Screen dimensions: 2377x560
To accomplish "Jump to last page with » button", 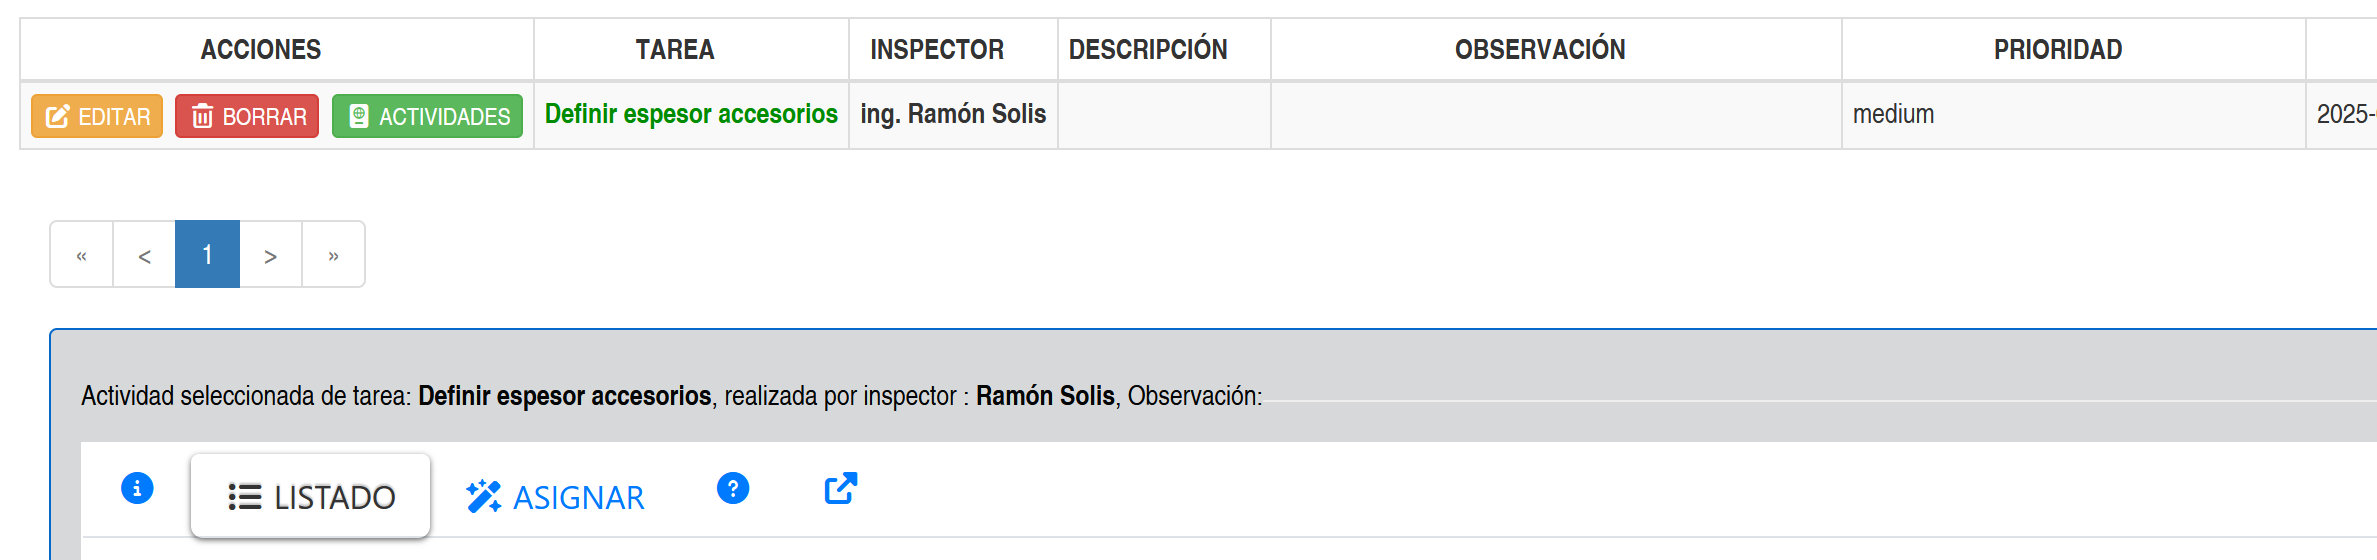I will point(333,255).
